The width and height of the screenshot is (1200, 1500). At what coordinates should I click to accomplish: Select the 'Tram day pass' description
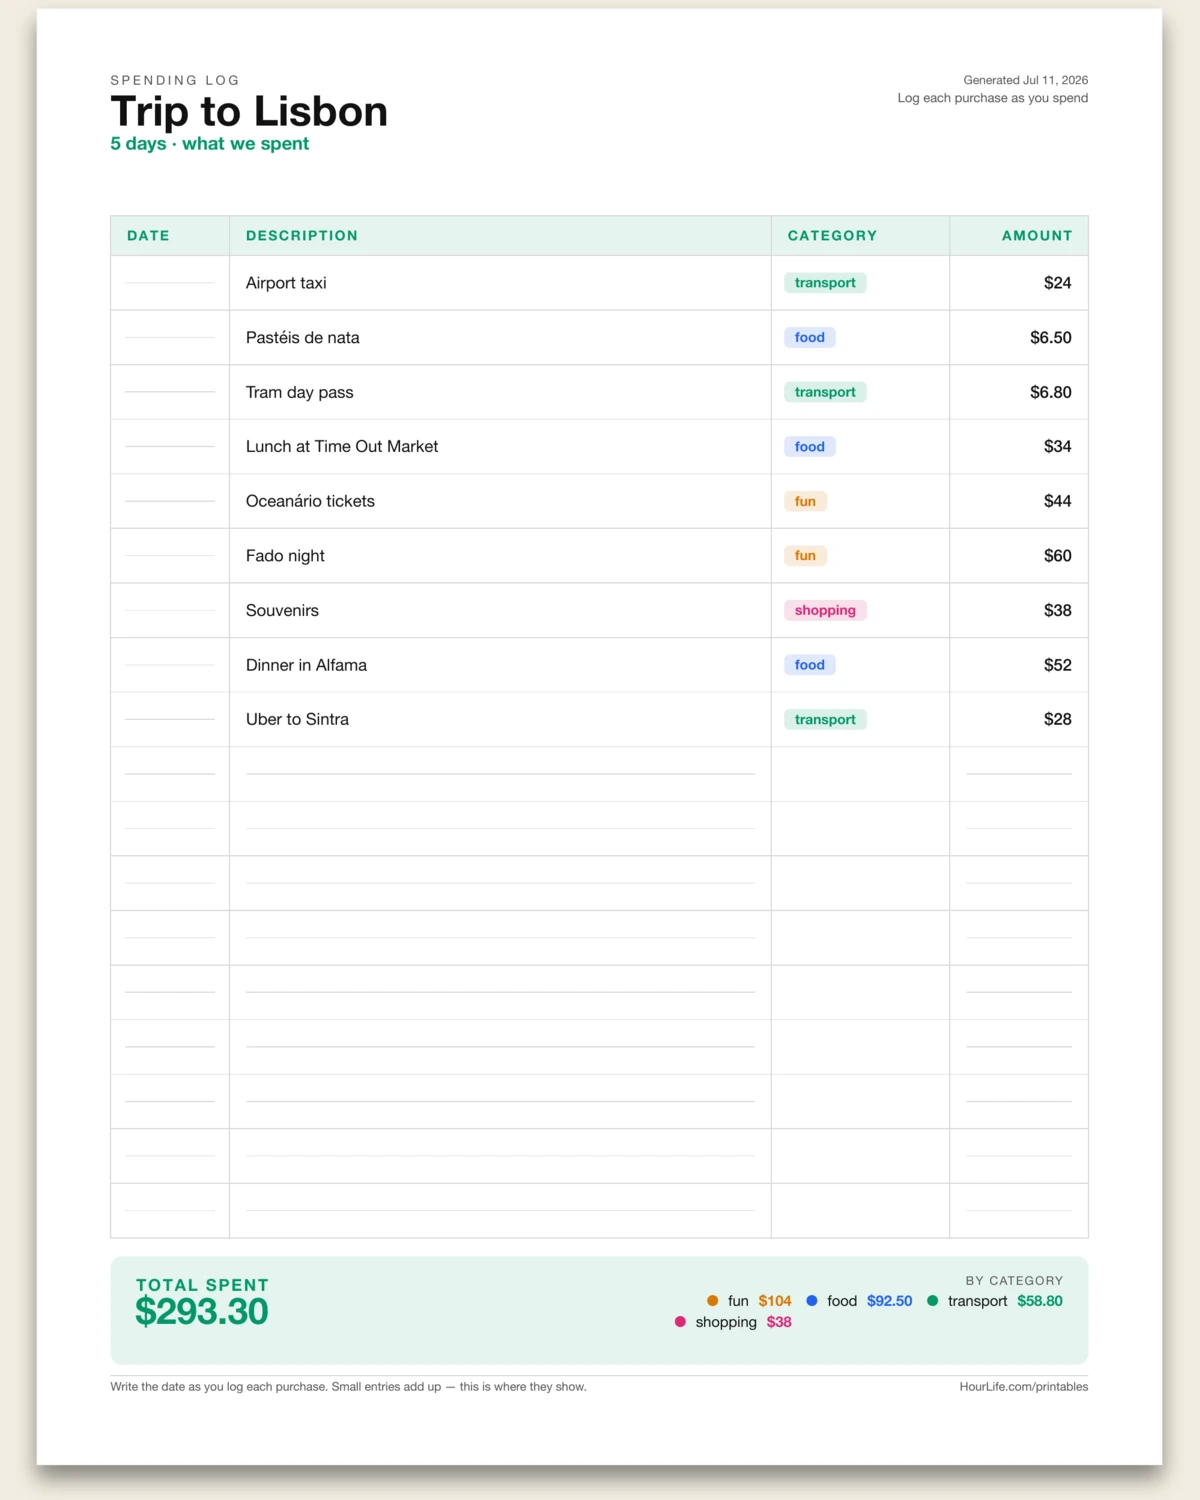(x=300, y=392)
